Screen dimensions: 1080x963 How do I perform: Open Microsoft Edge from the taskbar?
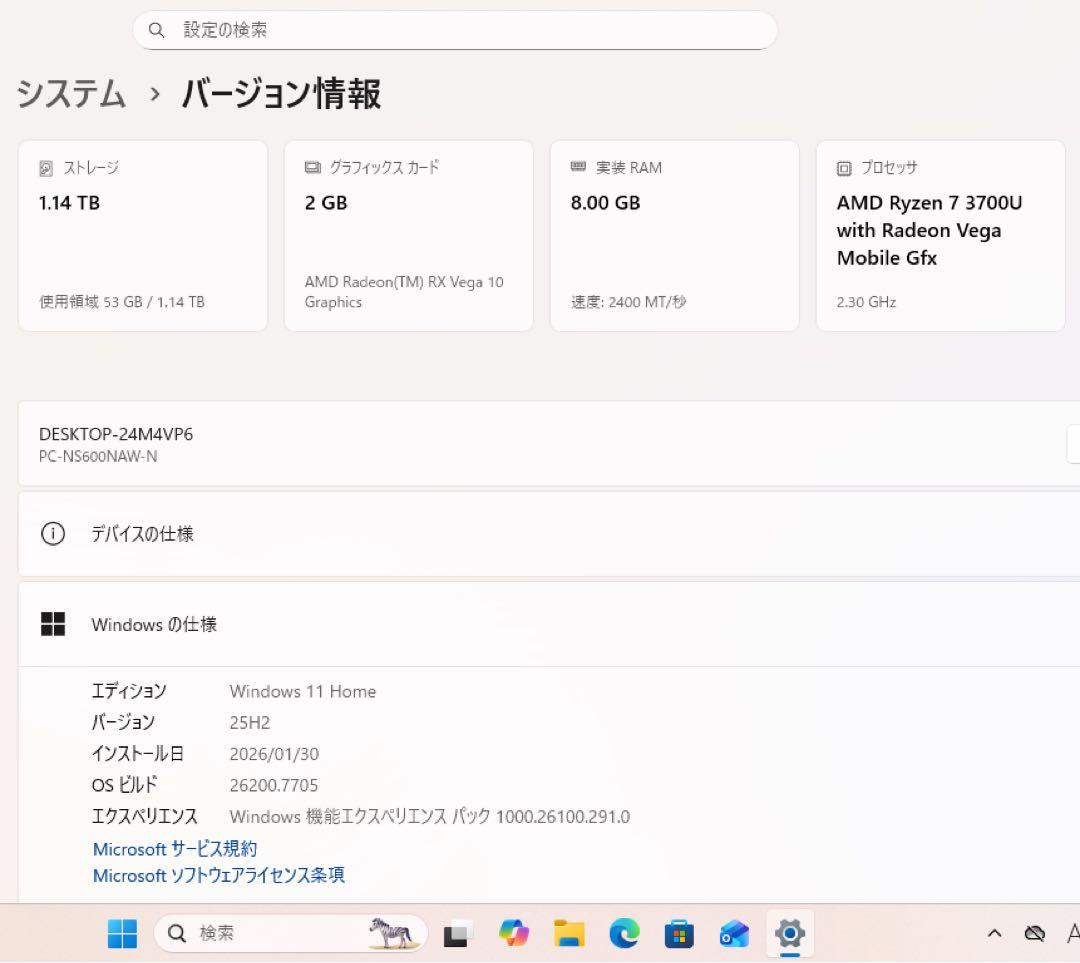coord(624,933)
